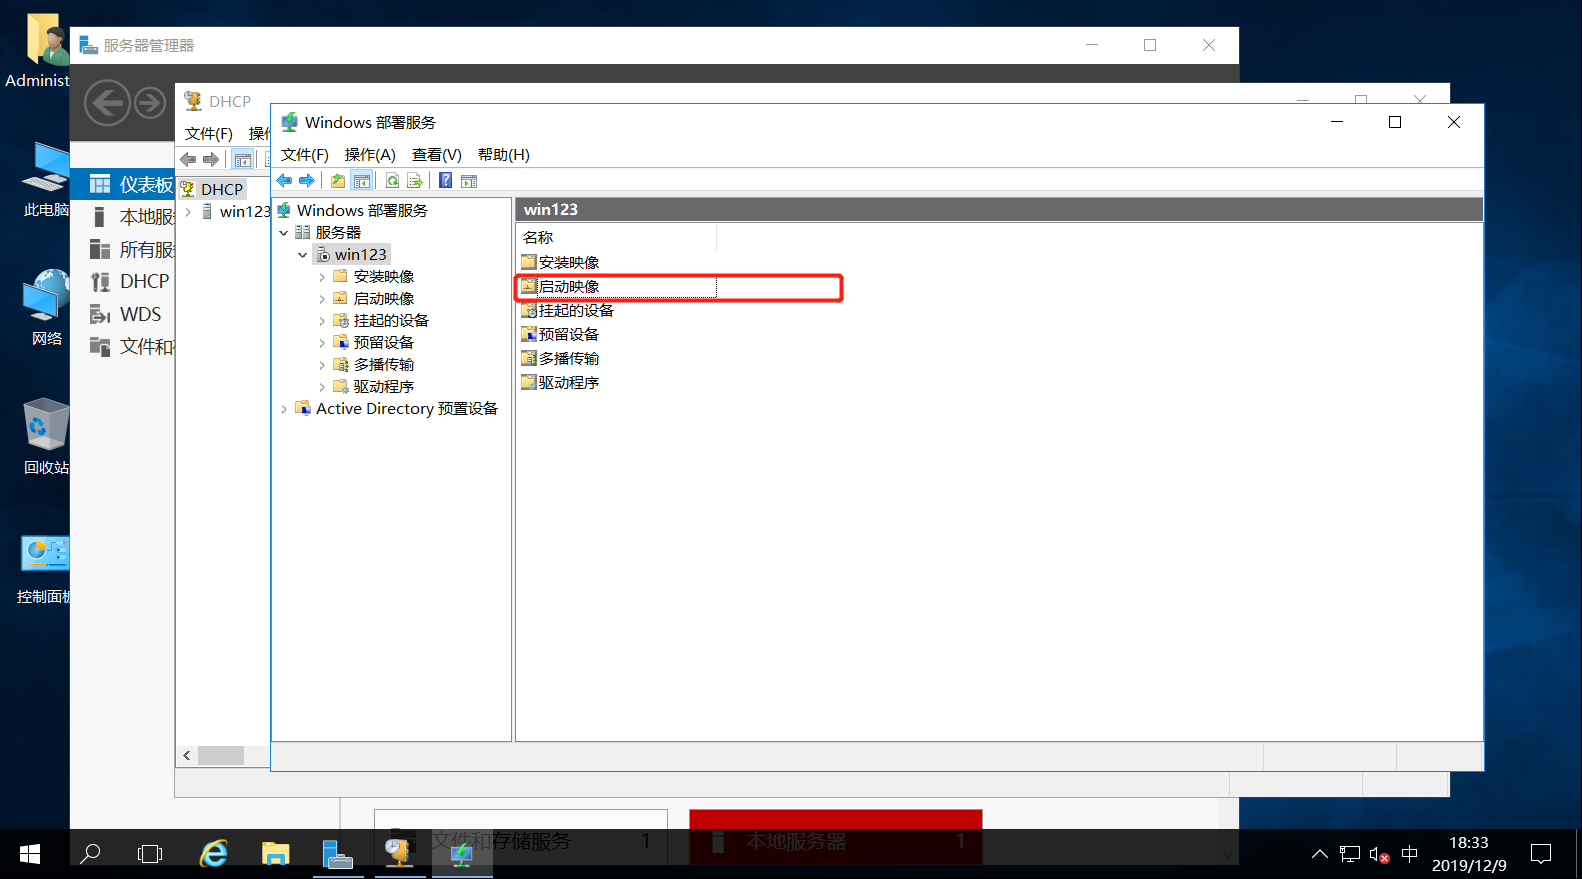Screen dimensions: 1582x879
Task: Open 仪表板 in Server Manager sidebar
Action: click(123, 185)
